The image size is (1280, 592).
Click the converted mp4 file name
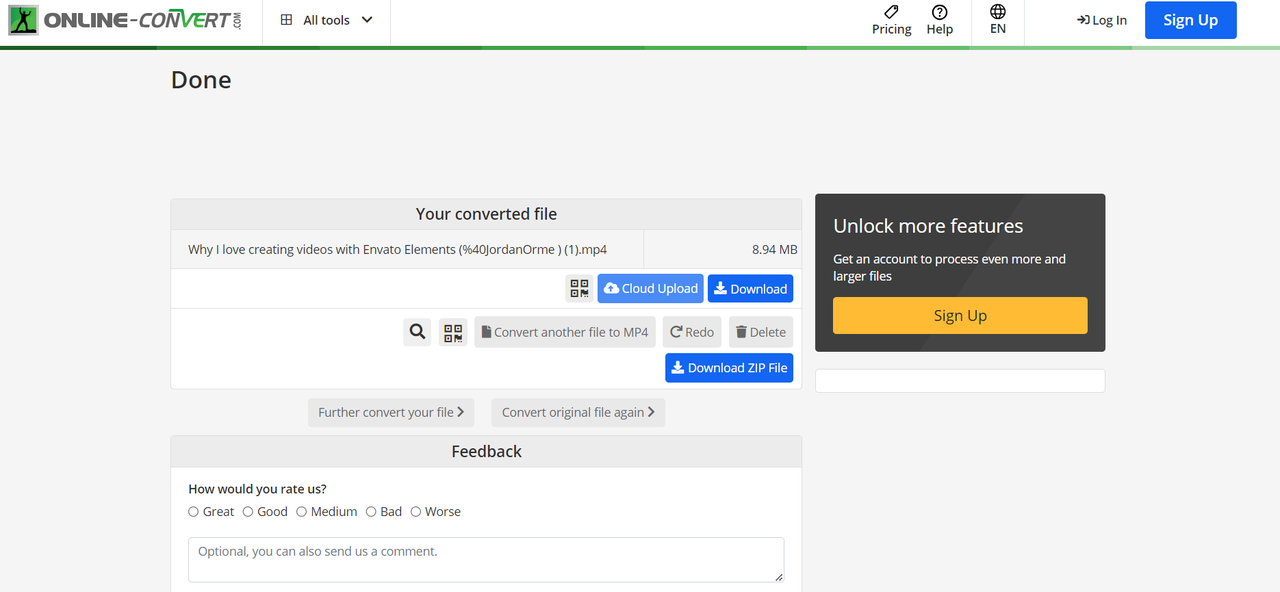coord(397,249)
